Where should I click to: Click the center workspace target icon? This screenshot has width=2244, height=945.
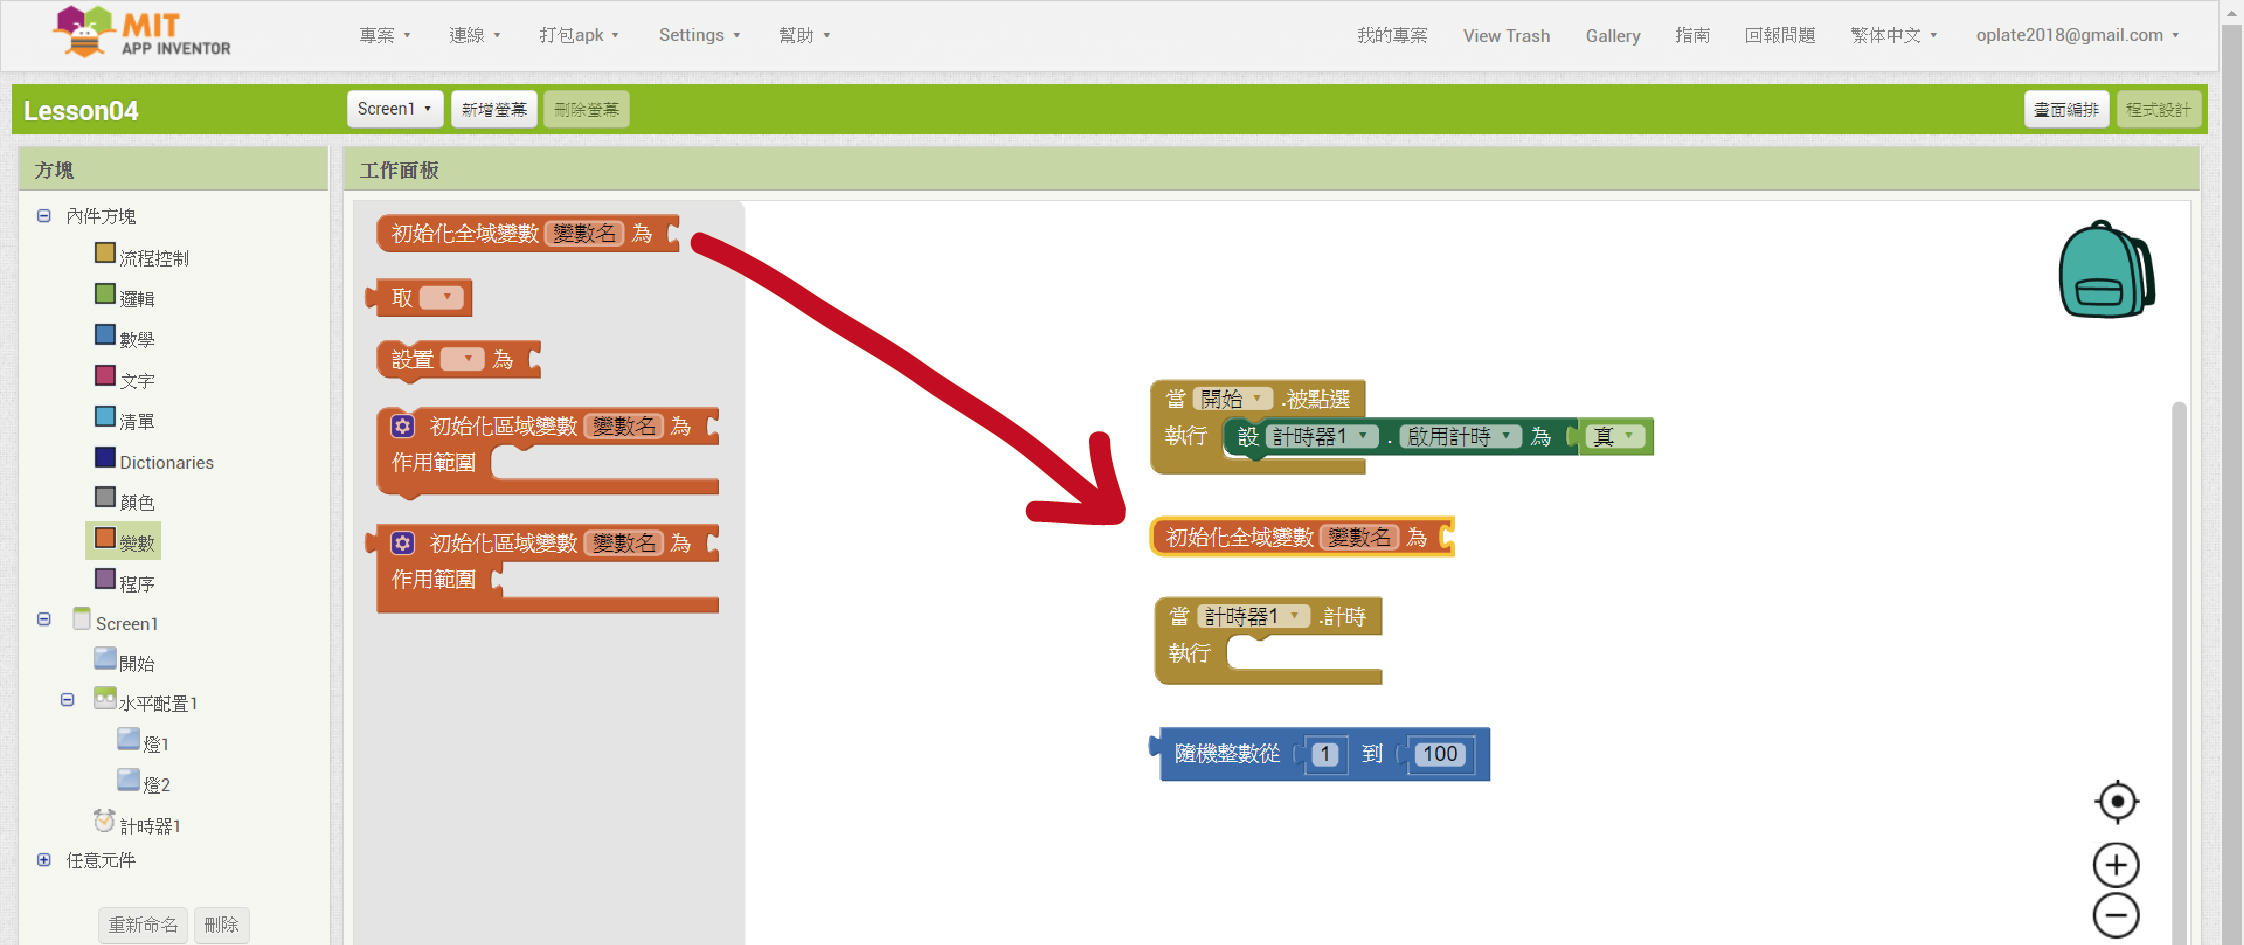pos(2116,801)
